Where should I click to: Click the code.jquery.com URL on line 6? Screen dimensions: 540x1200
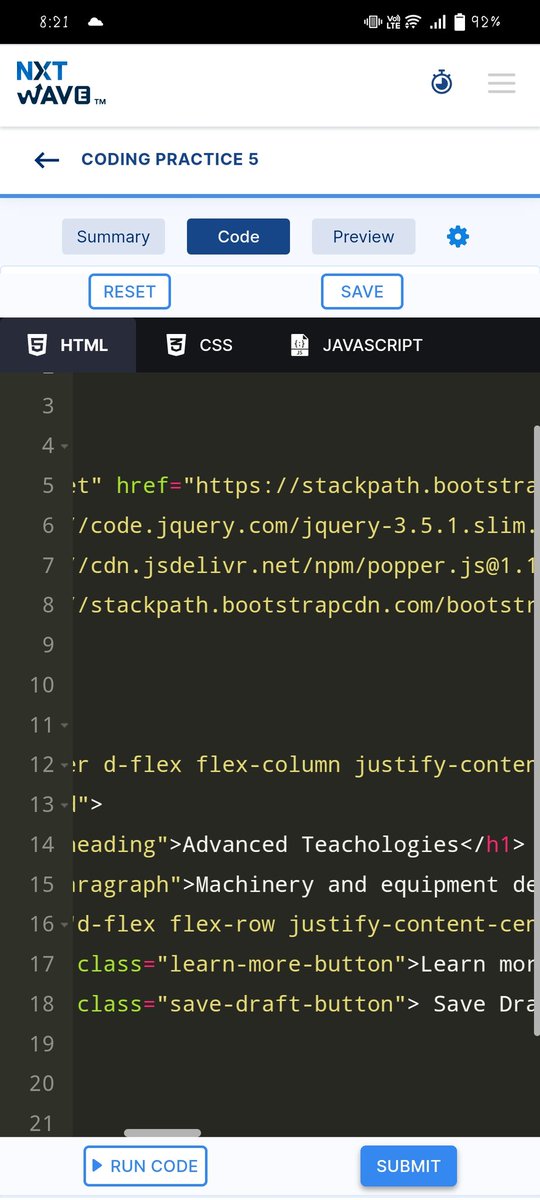306,526
